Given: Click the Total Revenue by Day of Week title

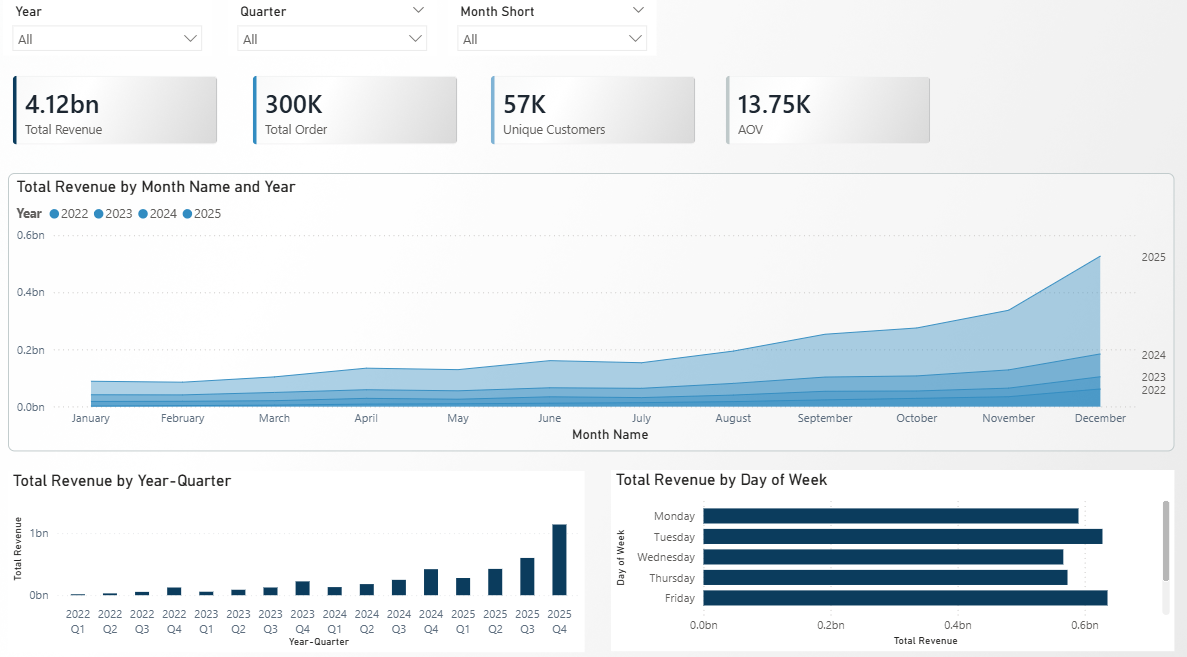Looking at the screenshot, I should [x=721, y=480].
